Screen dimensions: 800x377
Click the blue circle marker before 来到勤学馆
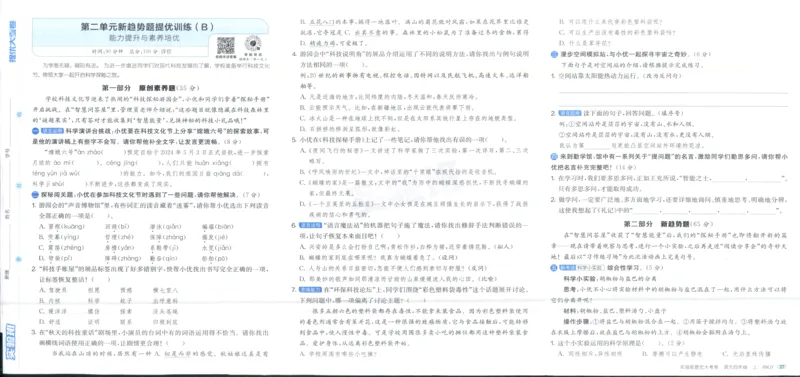point(554,156)
